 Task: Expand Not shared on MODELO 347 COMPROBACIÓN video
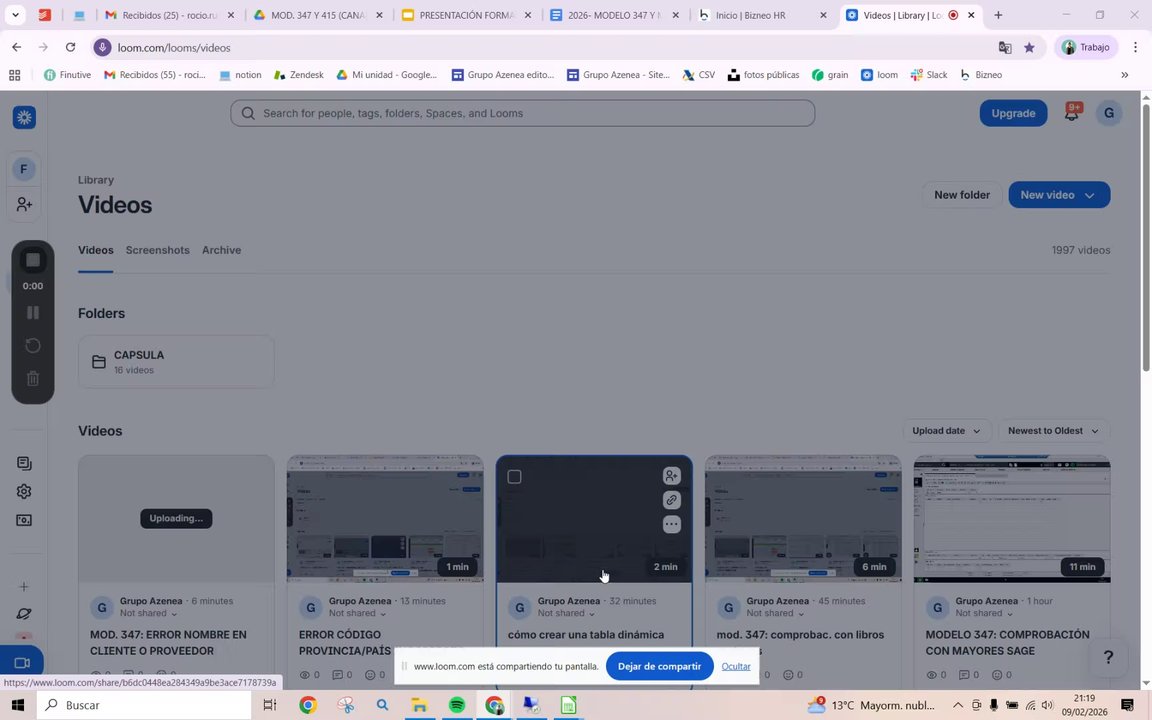[x=984, y=613]
